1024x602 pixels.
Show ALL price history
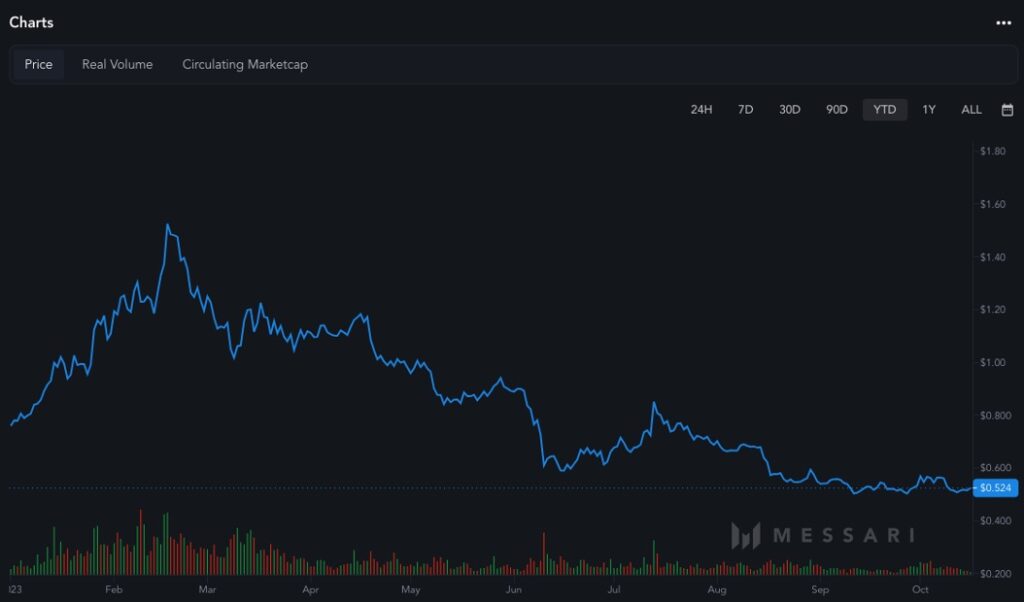[x=971, y=110]
